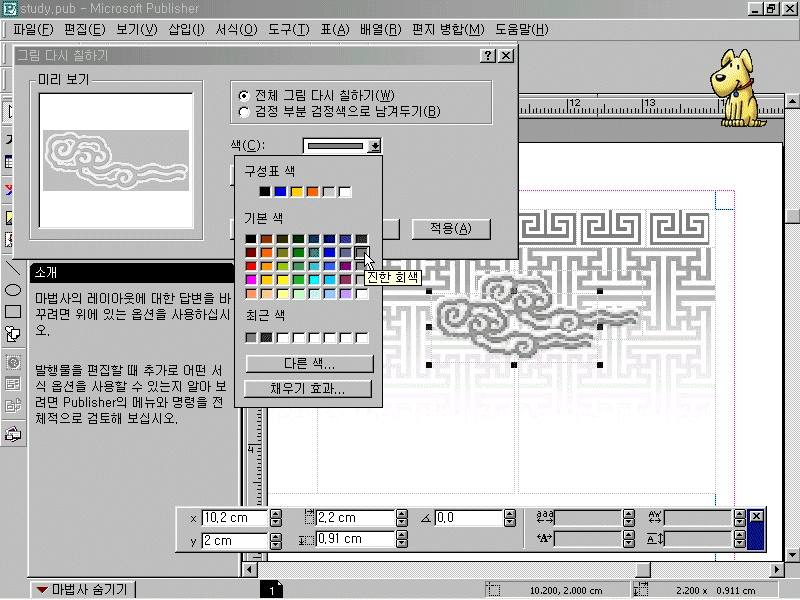Open the 표(A) menu
The image size is (800, 600).
coord(335,30)
